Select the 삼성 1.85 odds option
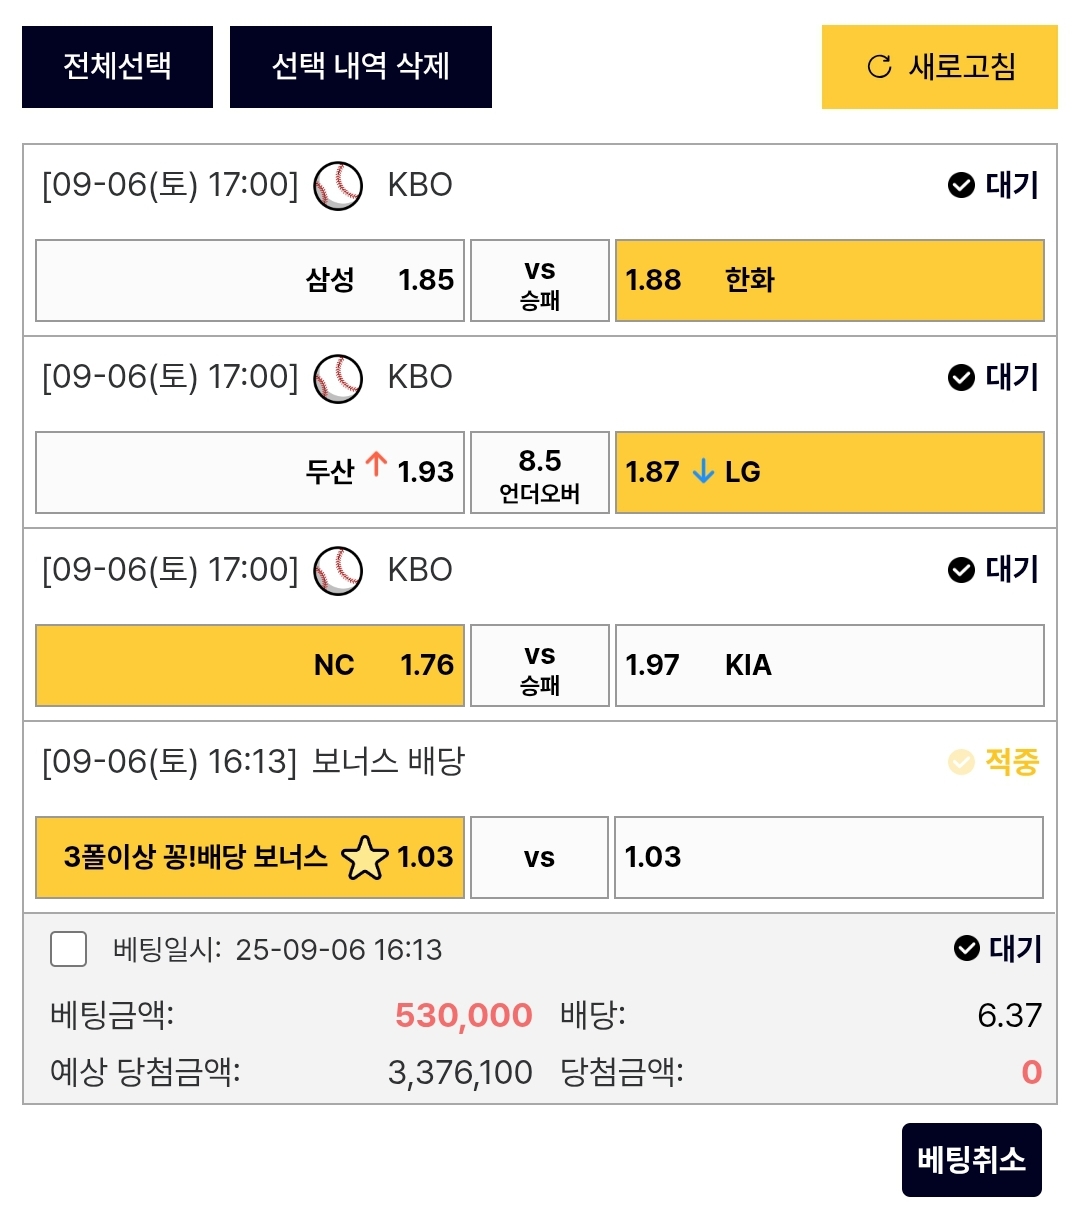Viewport: 1080px width, 1230px height. (x=250, y=280)
